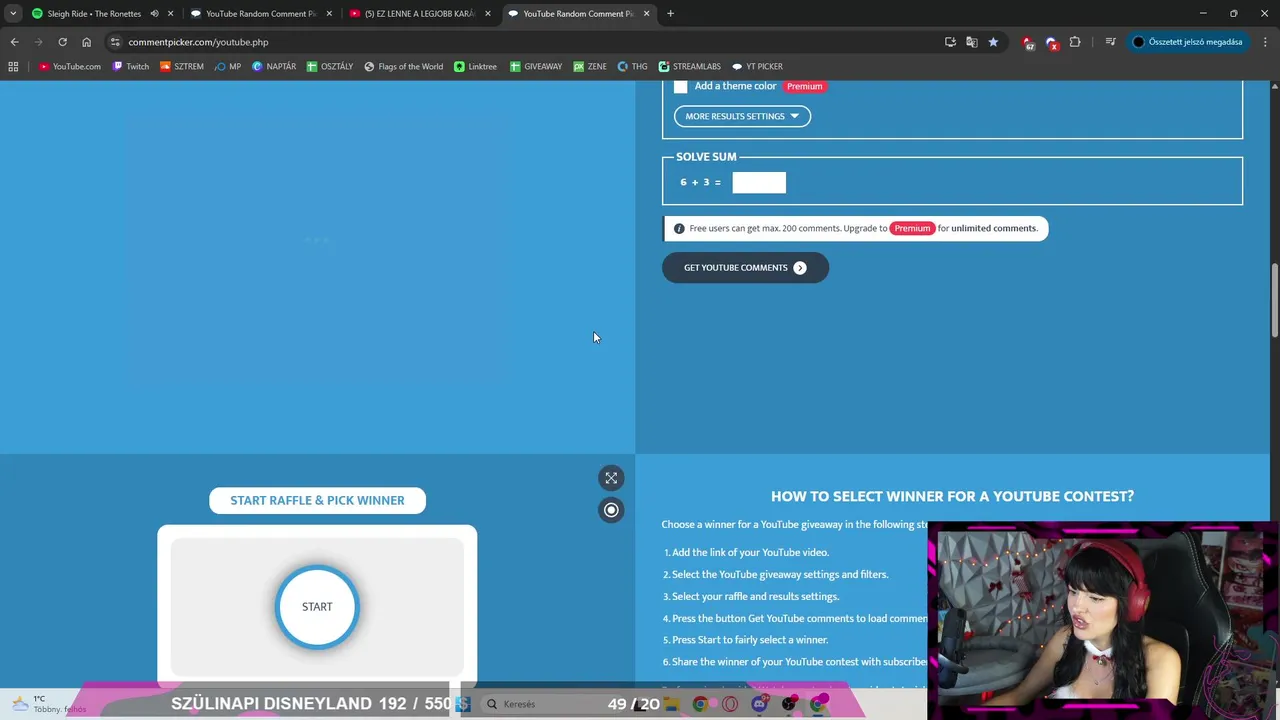1280x720 pixels.
Task: Close the EZ LENNE A LEGJOBB tab
Action: pos(488,14)
